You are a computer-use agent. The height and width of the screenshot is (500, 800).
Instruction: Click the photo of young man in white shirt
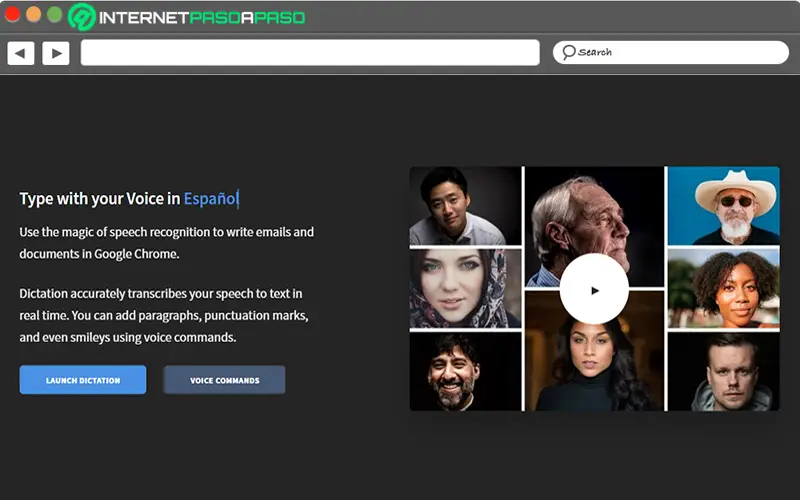465,206
